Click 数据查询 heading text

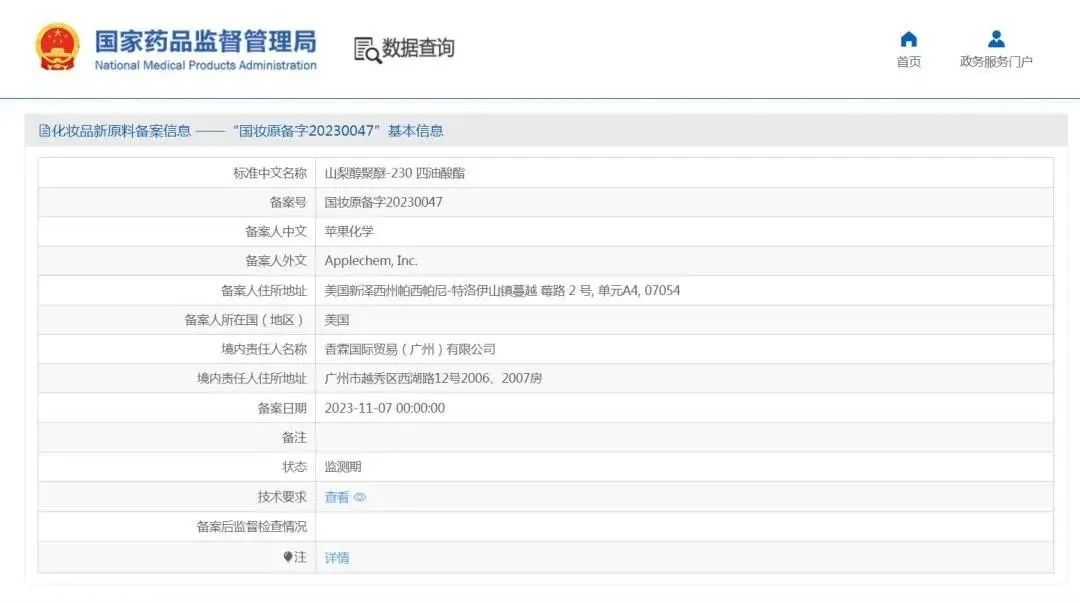(x=418, y=48)
